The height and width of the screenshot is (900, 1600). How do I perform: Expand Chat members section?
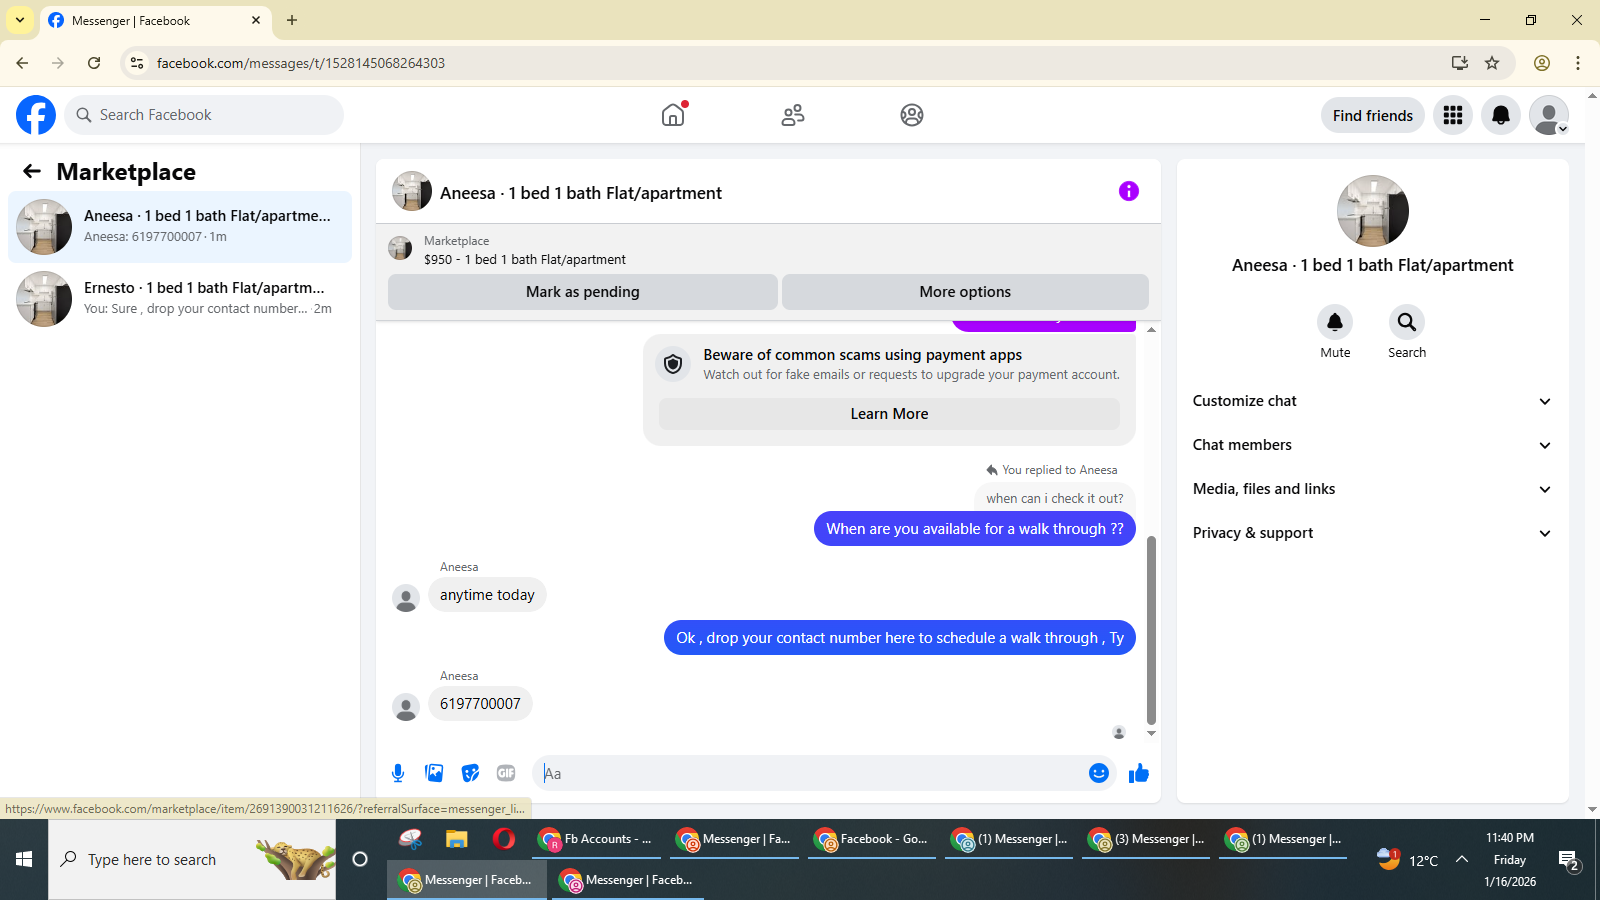1373,445
